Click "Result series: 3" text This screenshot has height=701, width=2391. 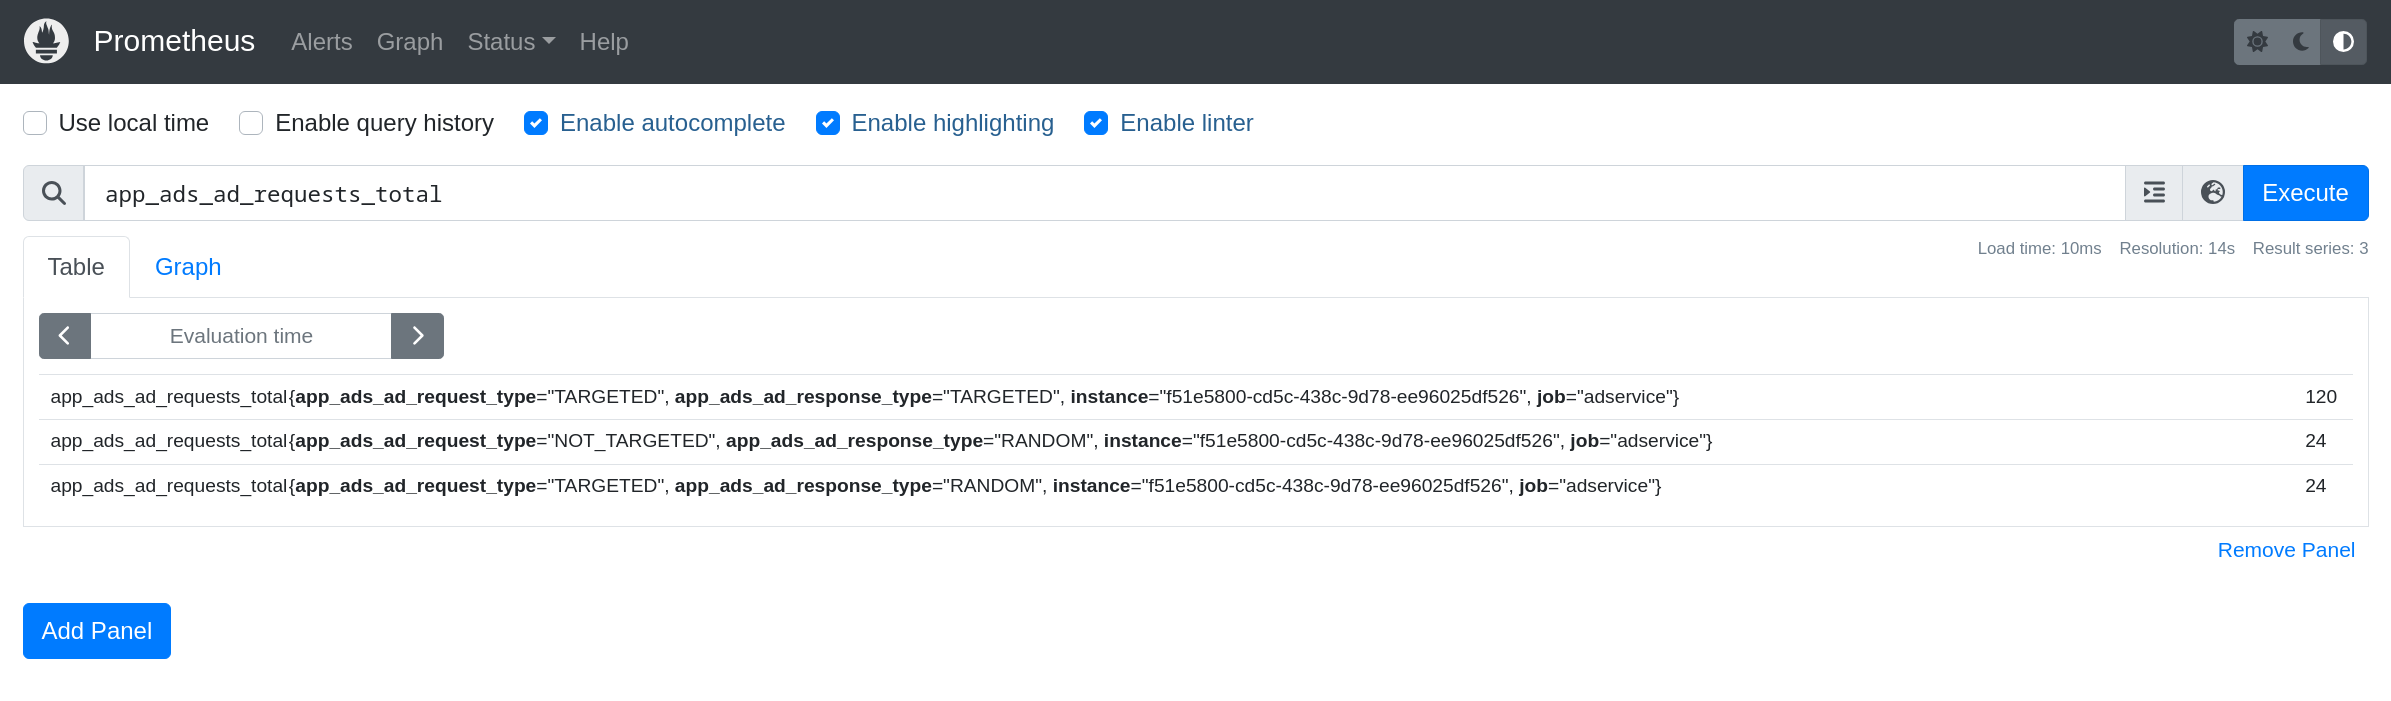[2310, 248]
